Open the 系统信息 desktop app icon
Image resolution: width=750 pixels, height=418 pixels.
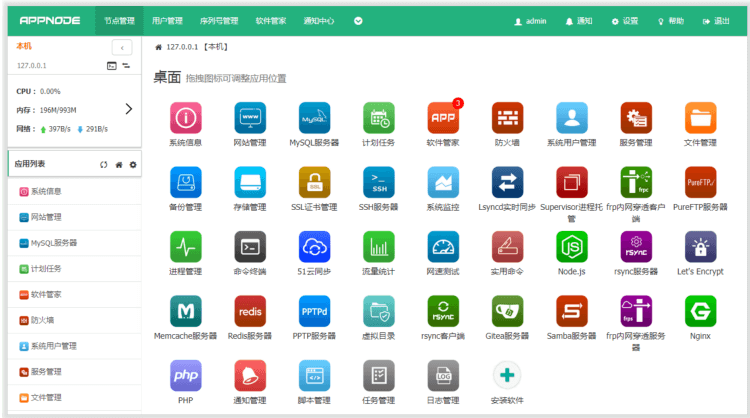(x=186, y=118)
